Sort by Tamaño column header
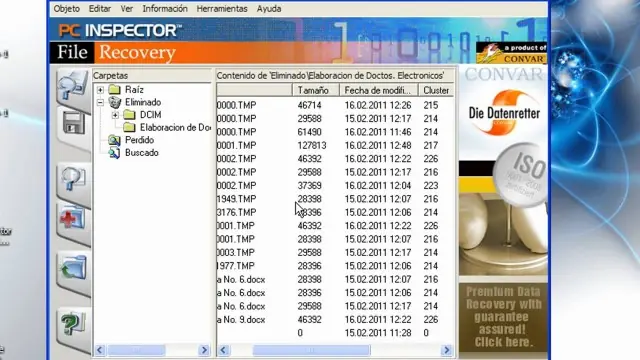Screen dimensions: 640x360 [316, 90]
